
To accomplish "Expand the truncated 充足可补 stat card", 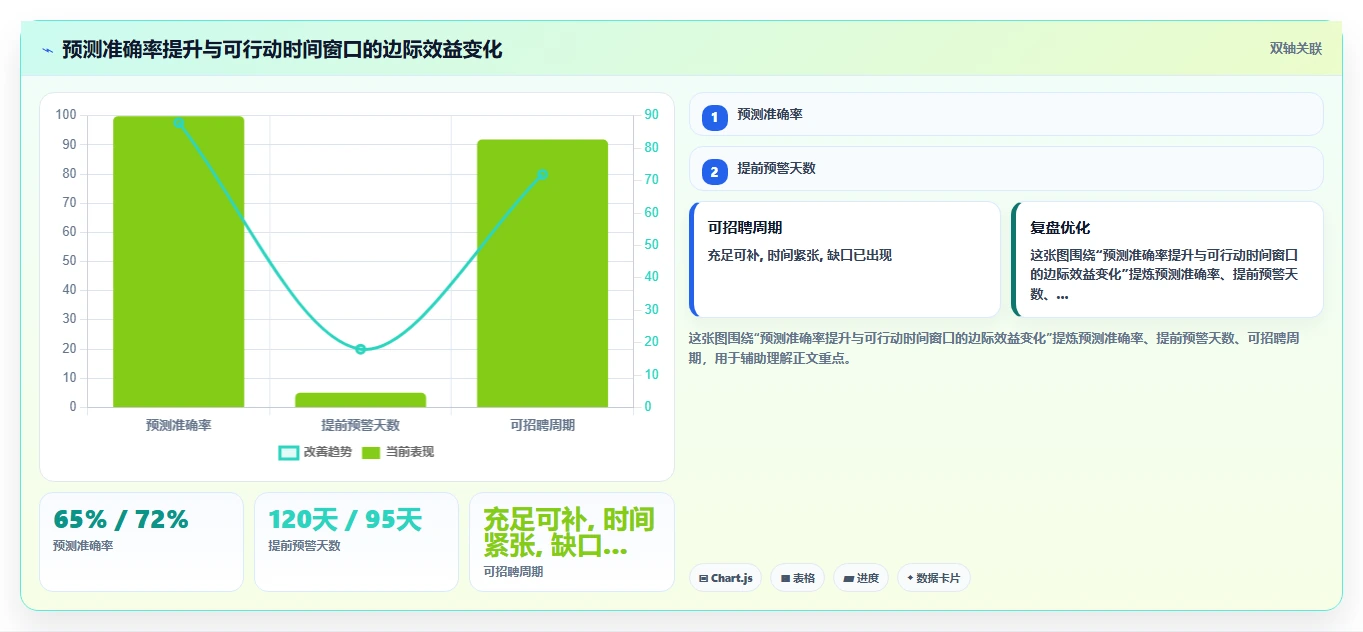I will point(572,542).
